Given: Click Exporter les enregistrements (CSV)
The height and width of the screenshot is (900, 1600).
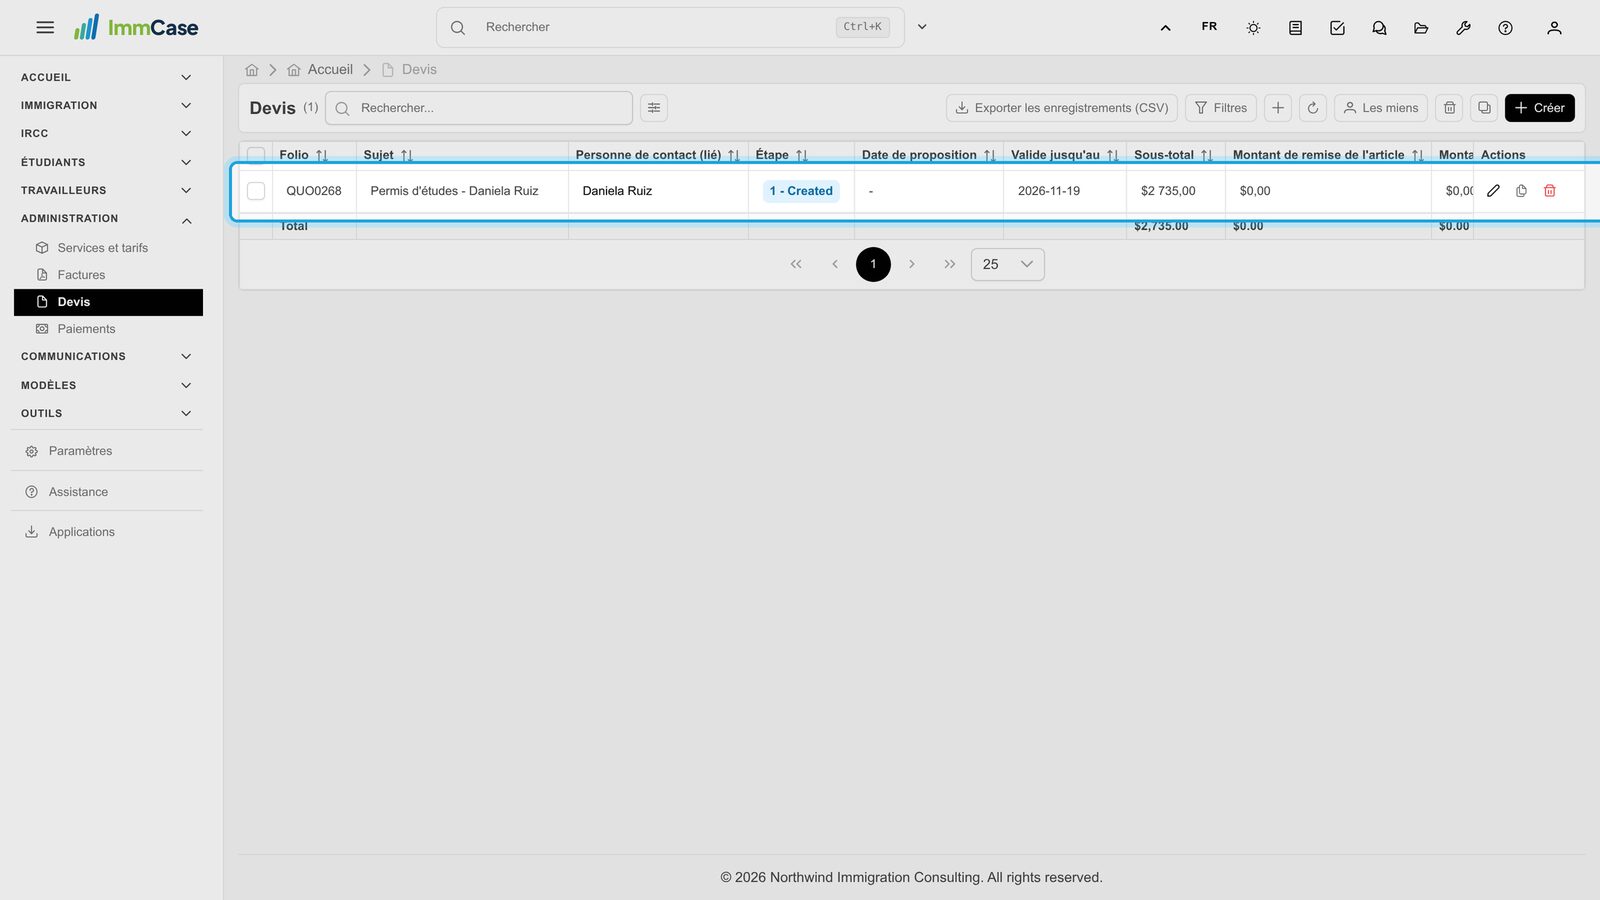Looking at the screenshot, I should 1061,108.
